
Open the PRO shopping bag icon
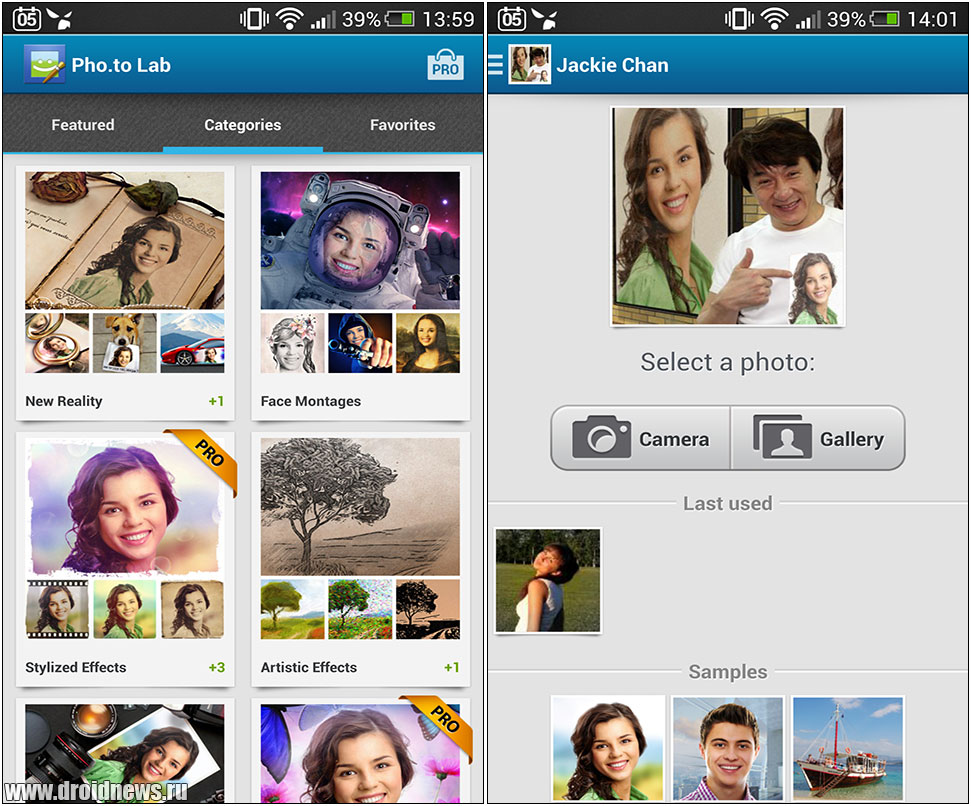(445, 65)
